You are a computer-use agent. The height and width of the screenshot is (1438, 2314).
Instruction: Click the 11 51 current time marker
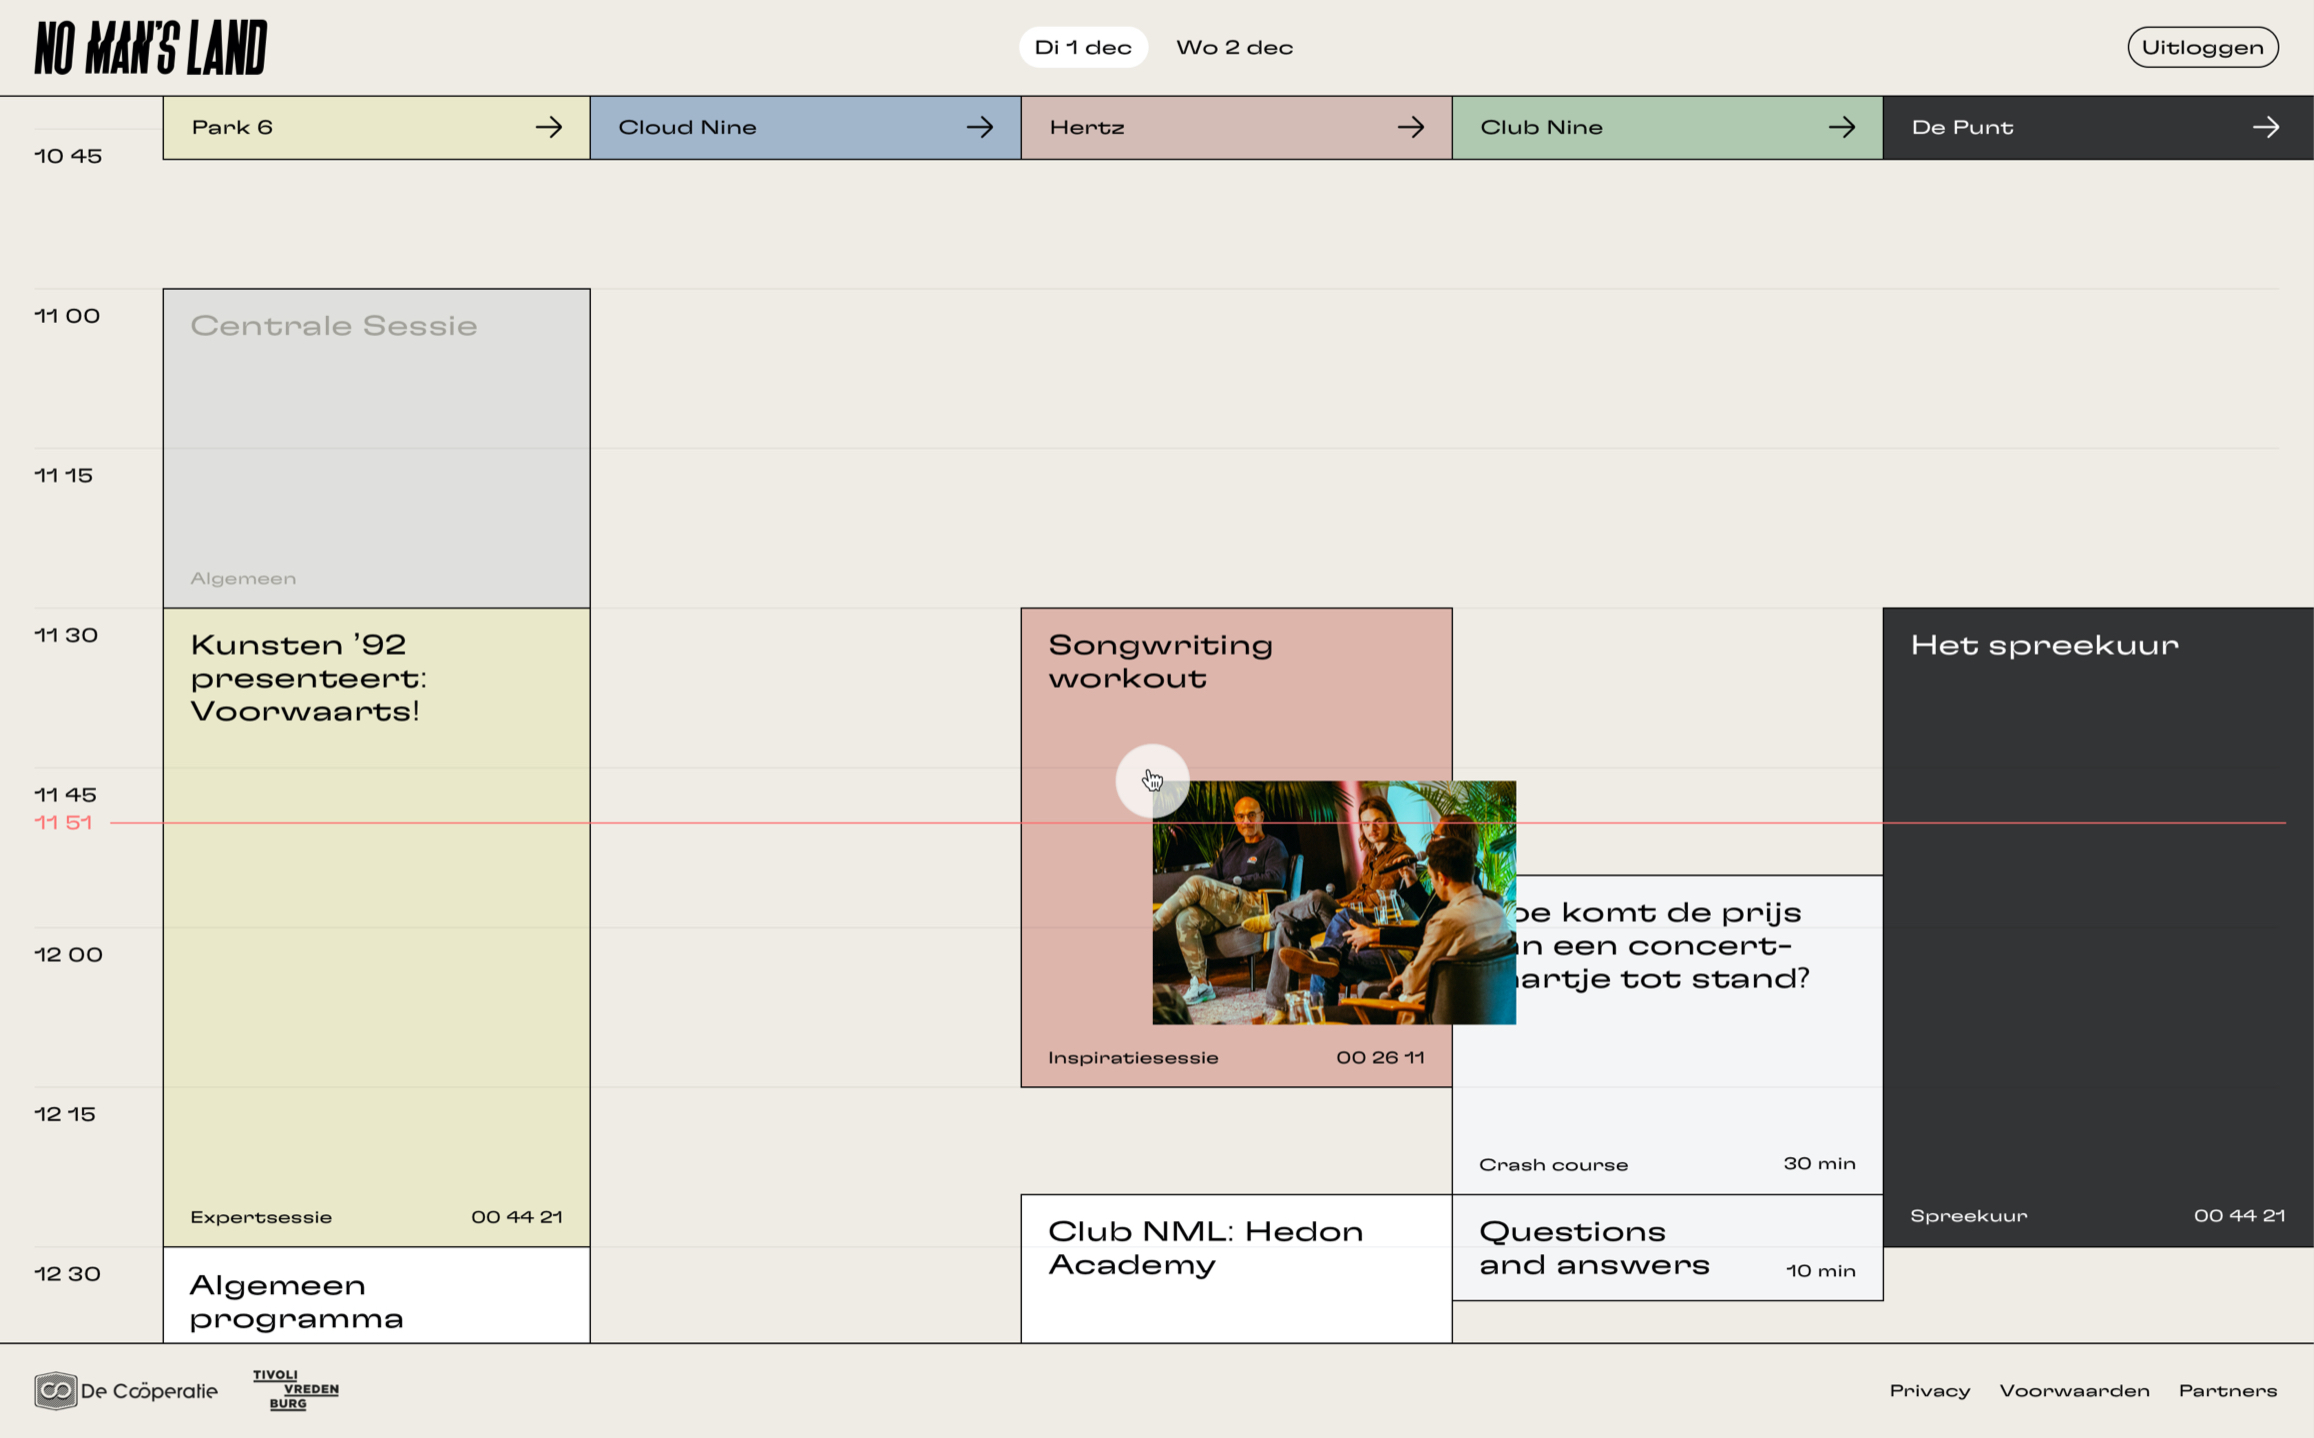click(x=63, y=822)
